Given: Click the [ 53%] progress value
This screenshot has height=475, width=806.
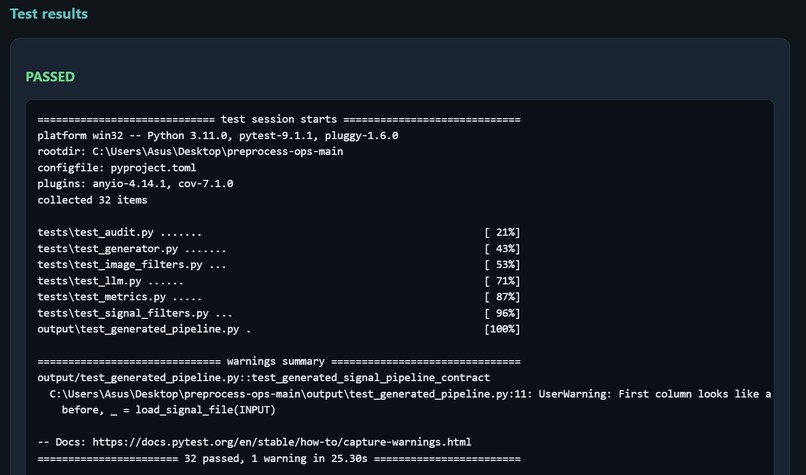Looking at the screenshot, I should pyautogui.click(x=502, y=265).
